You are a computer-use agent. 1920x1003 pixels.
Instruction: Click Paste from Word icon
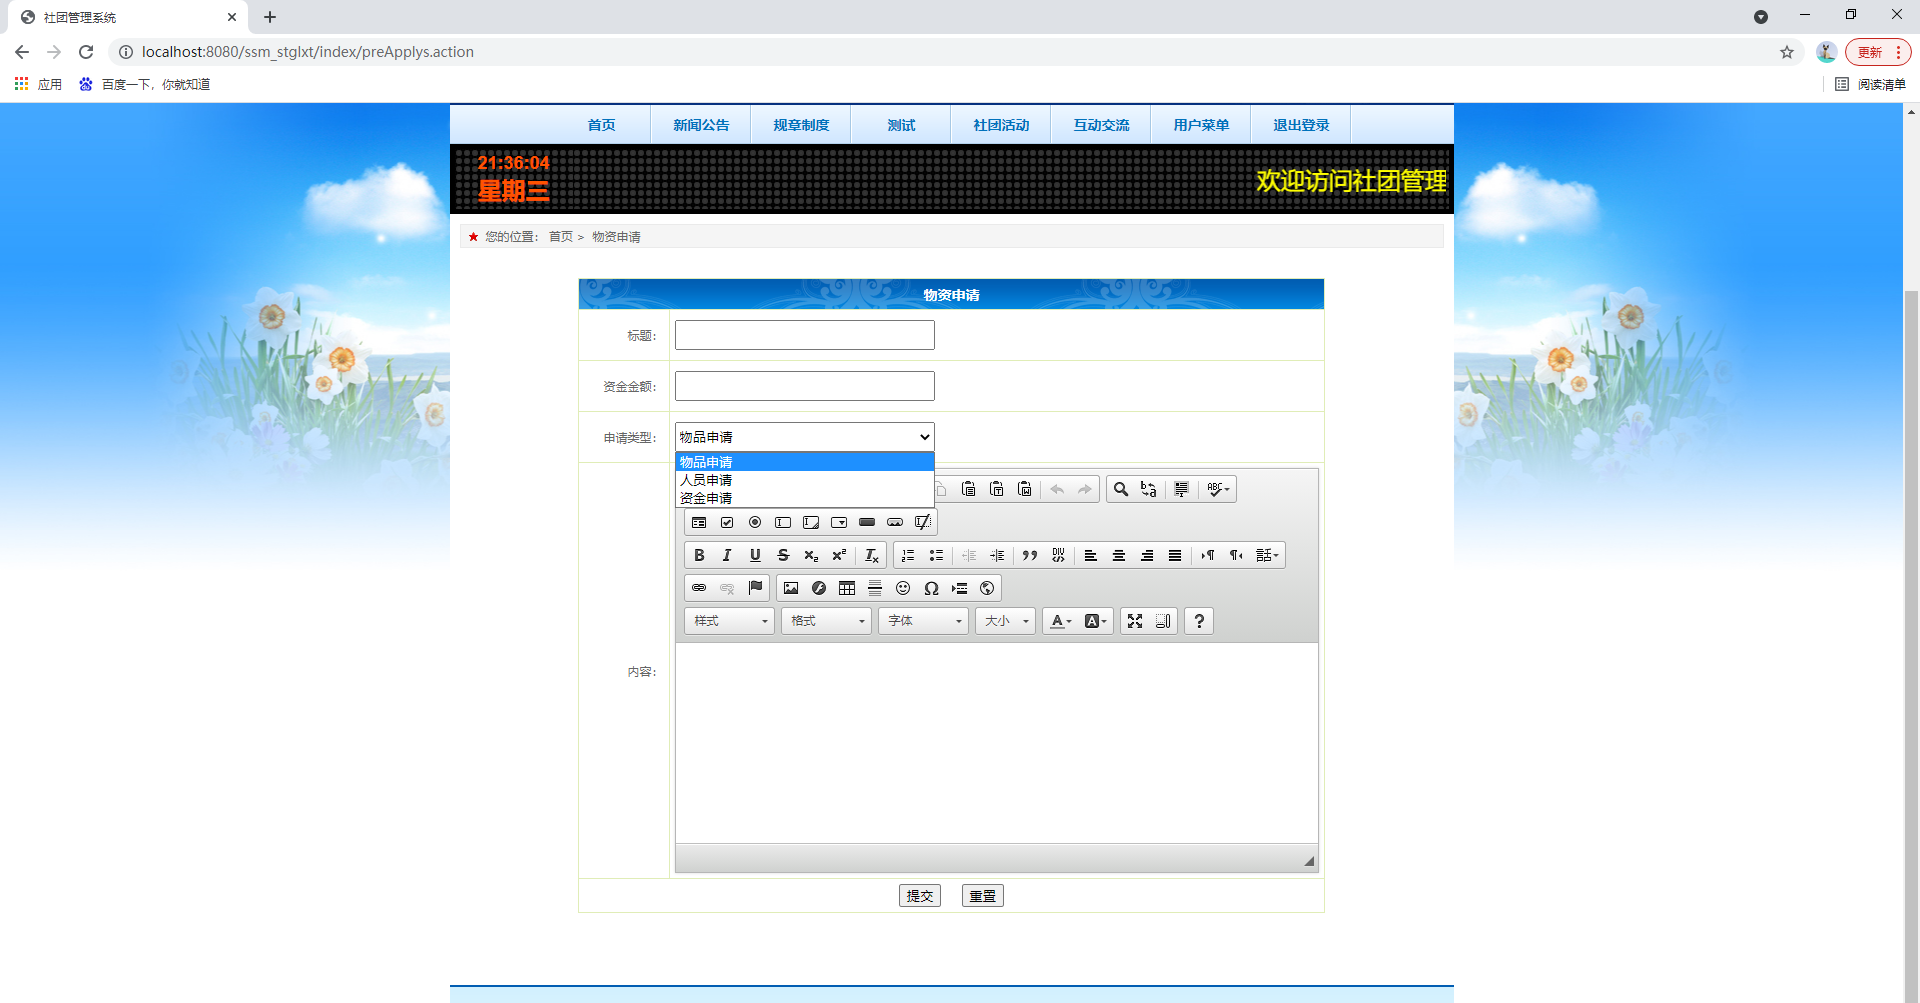(x=1024, y=489)
